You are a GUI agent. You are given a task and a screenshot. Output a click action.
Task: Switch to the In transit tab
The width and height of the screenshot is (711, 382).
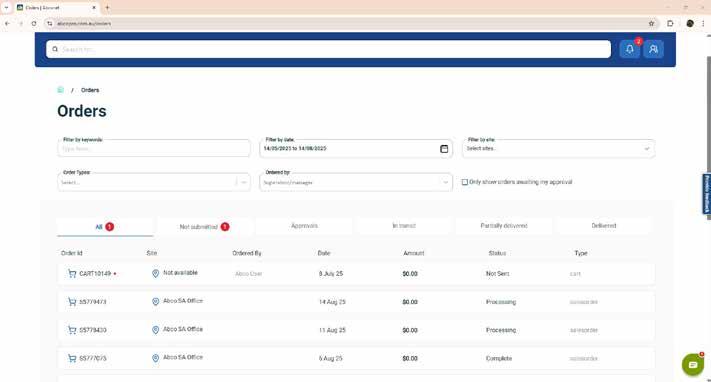[x=404, y=226]
